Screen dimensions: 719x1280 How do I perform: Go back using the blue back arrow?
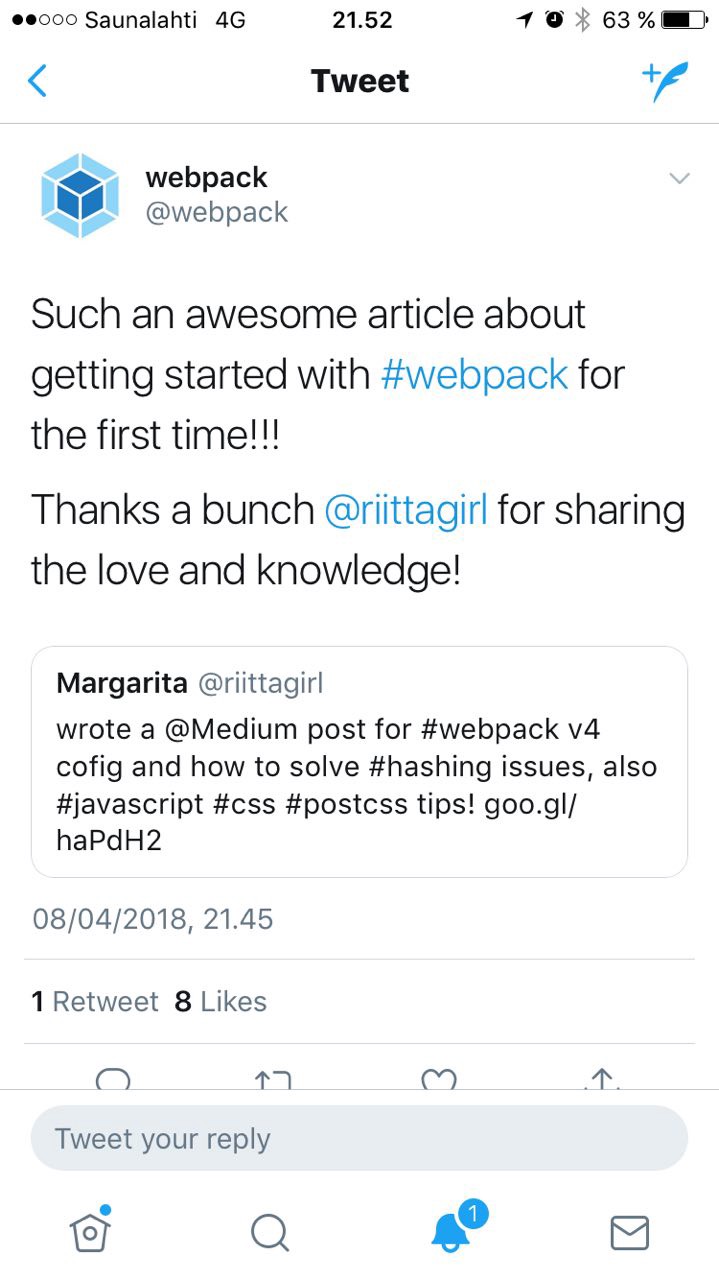(x=37, y=81)
